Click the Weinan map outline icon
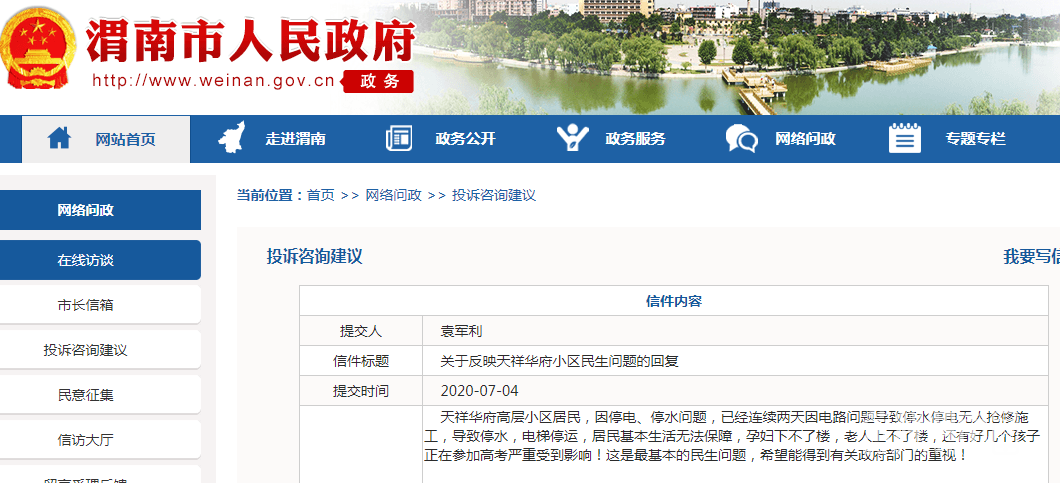 pyautogui.click(x=231, y=139)
